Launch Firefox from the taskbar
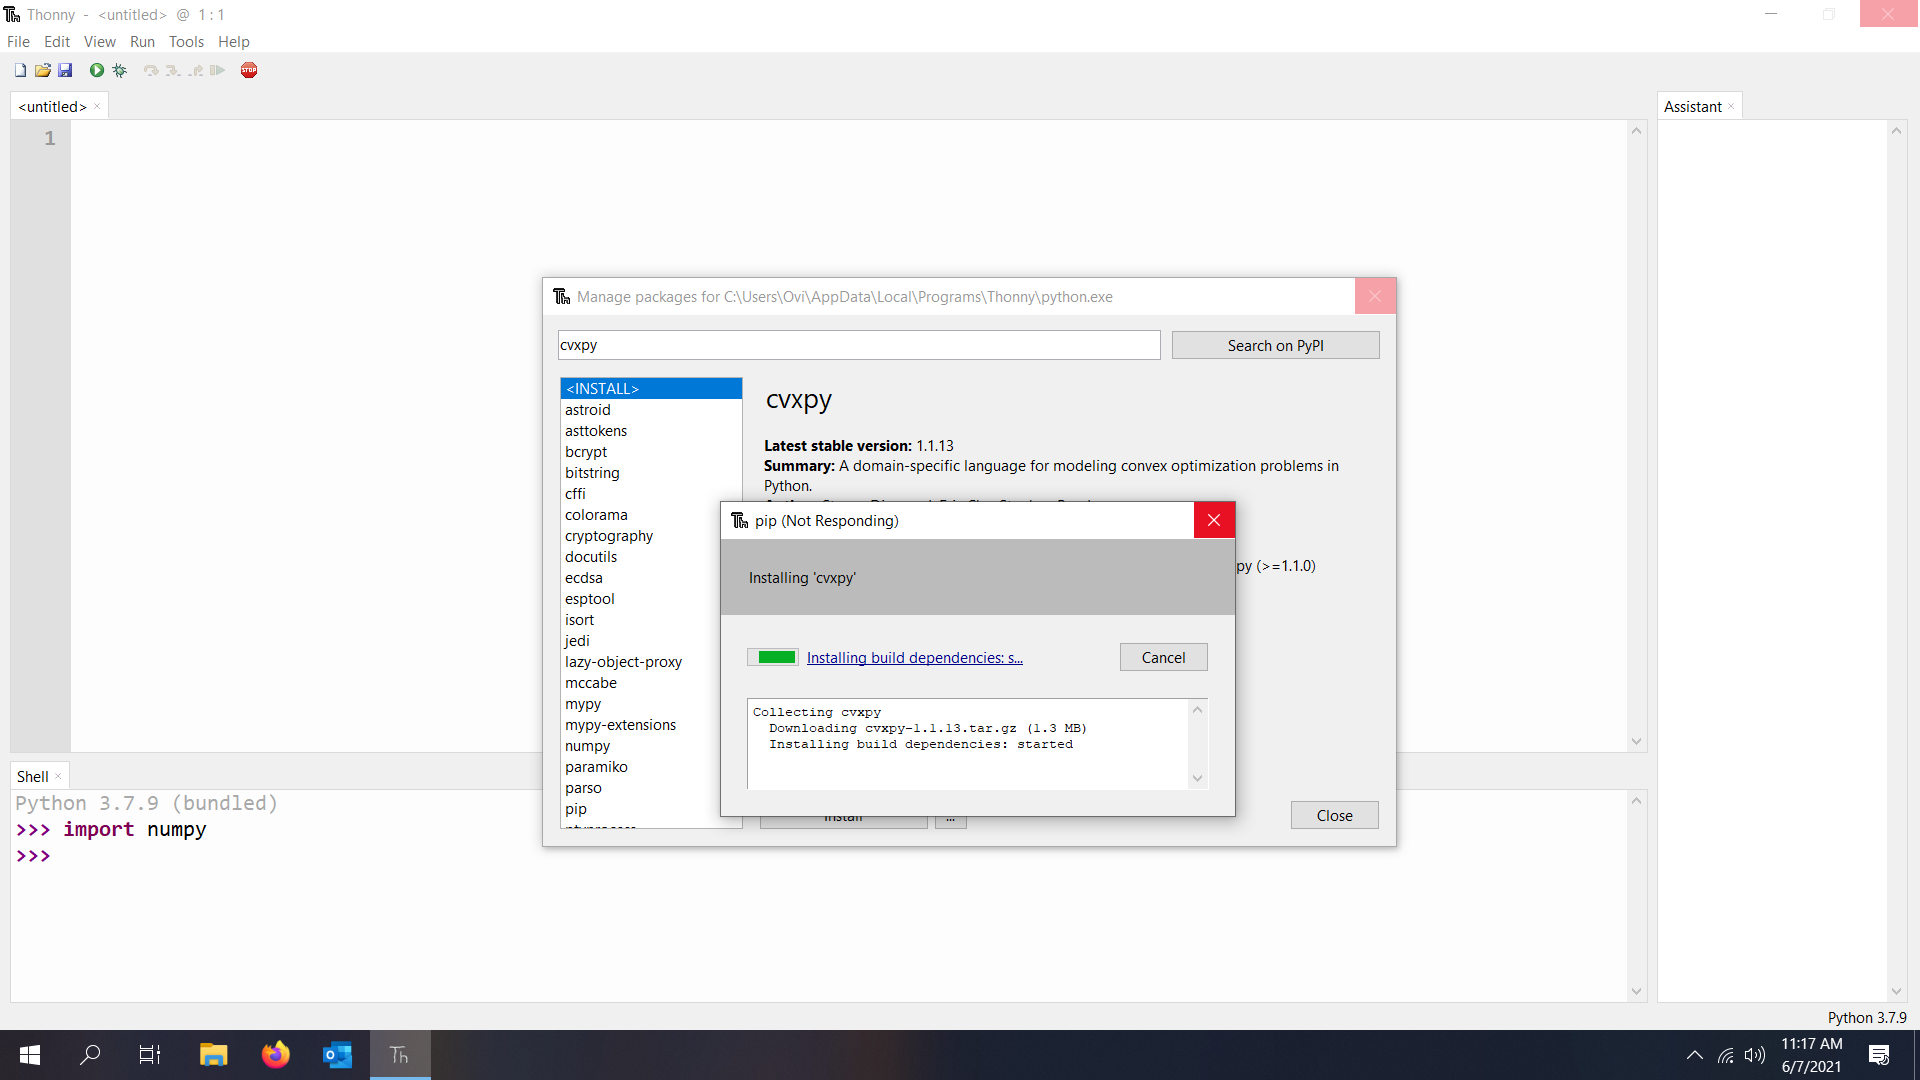This screenshot has height=1080, width=1920. click(x=276, y=1055)
